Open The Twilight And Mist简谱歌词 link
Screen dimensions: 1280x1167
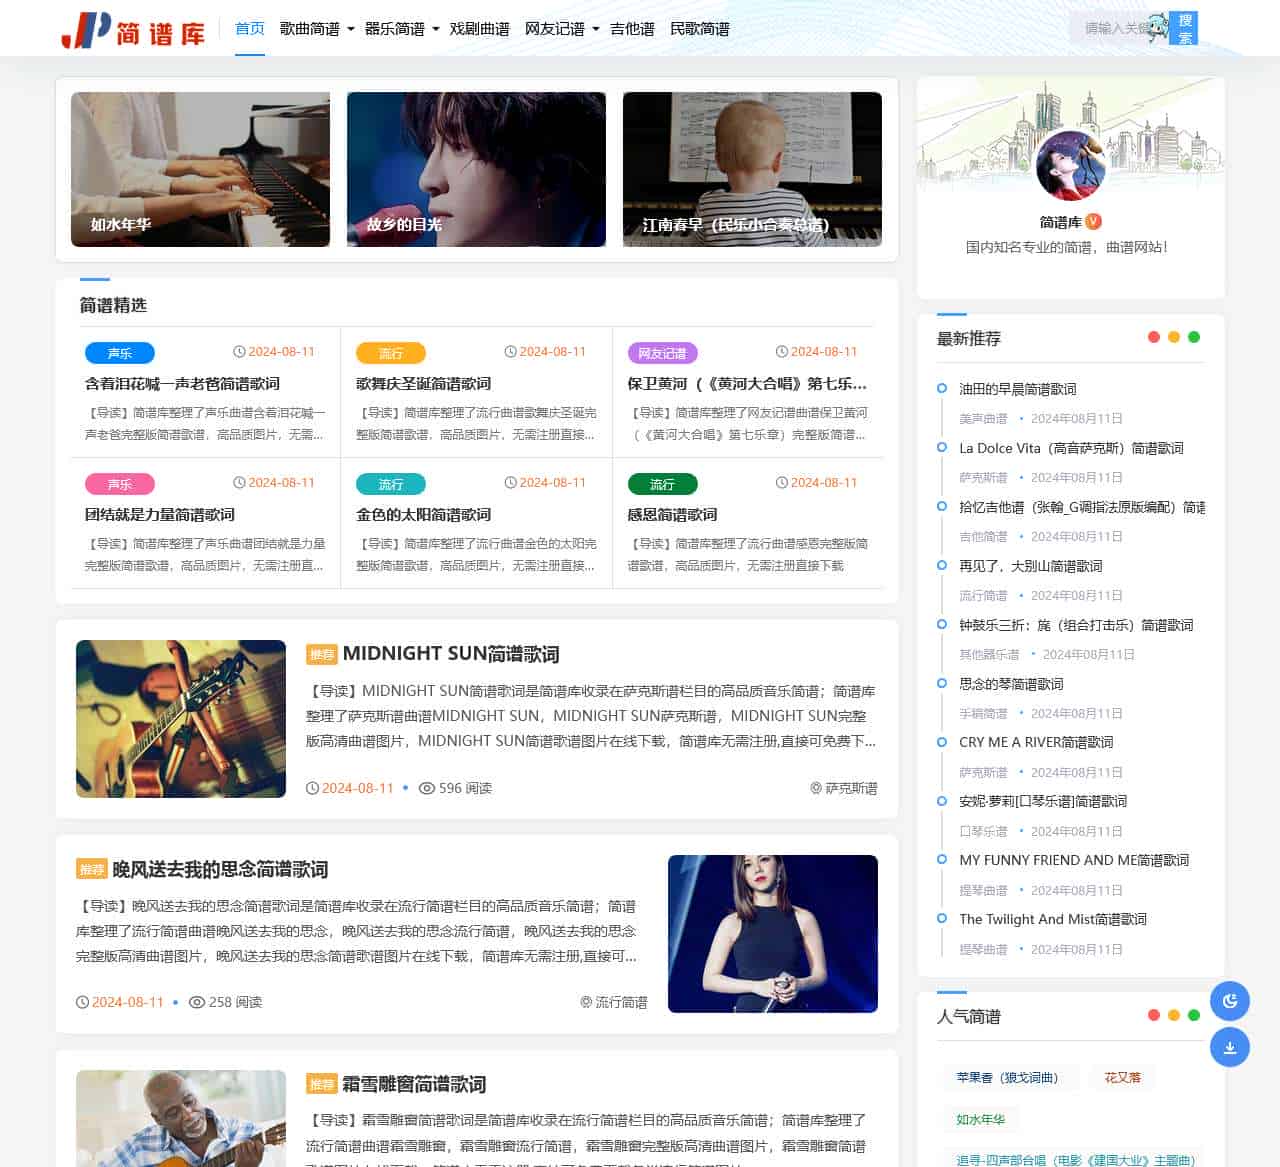(1053, 919)
